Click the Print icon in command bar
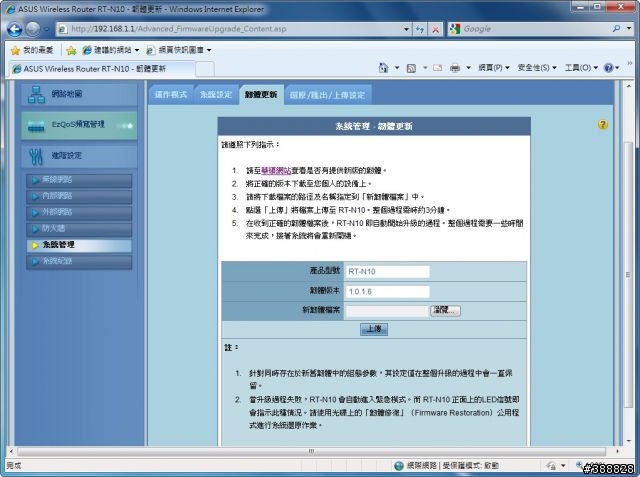 455,68
